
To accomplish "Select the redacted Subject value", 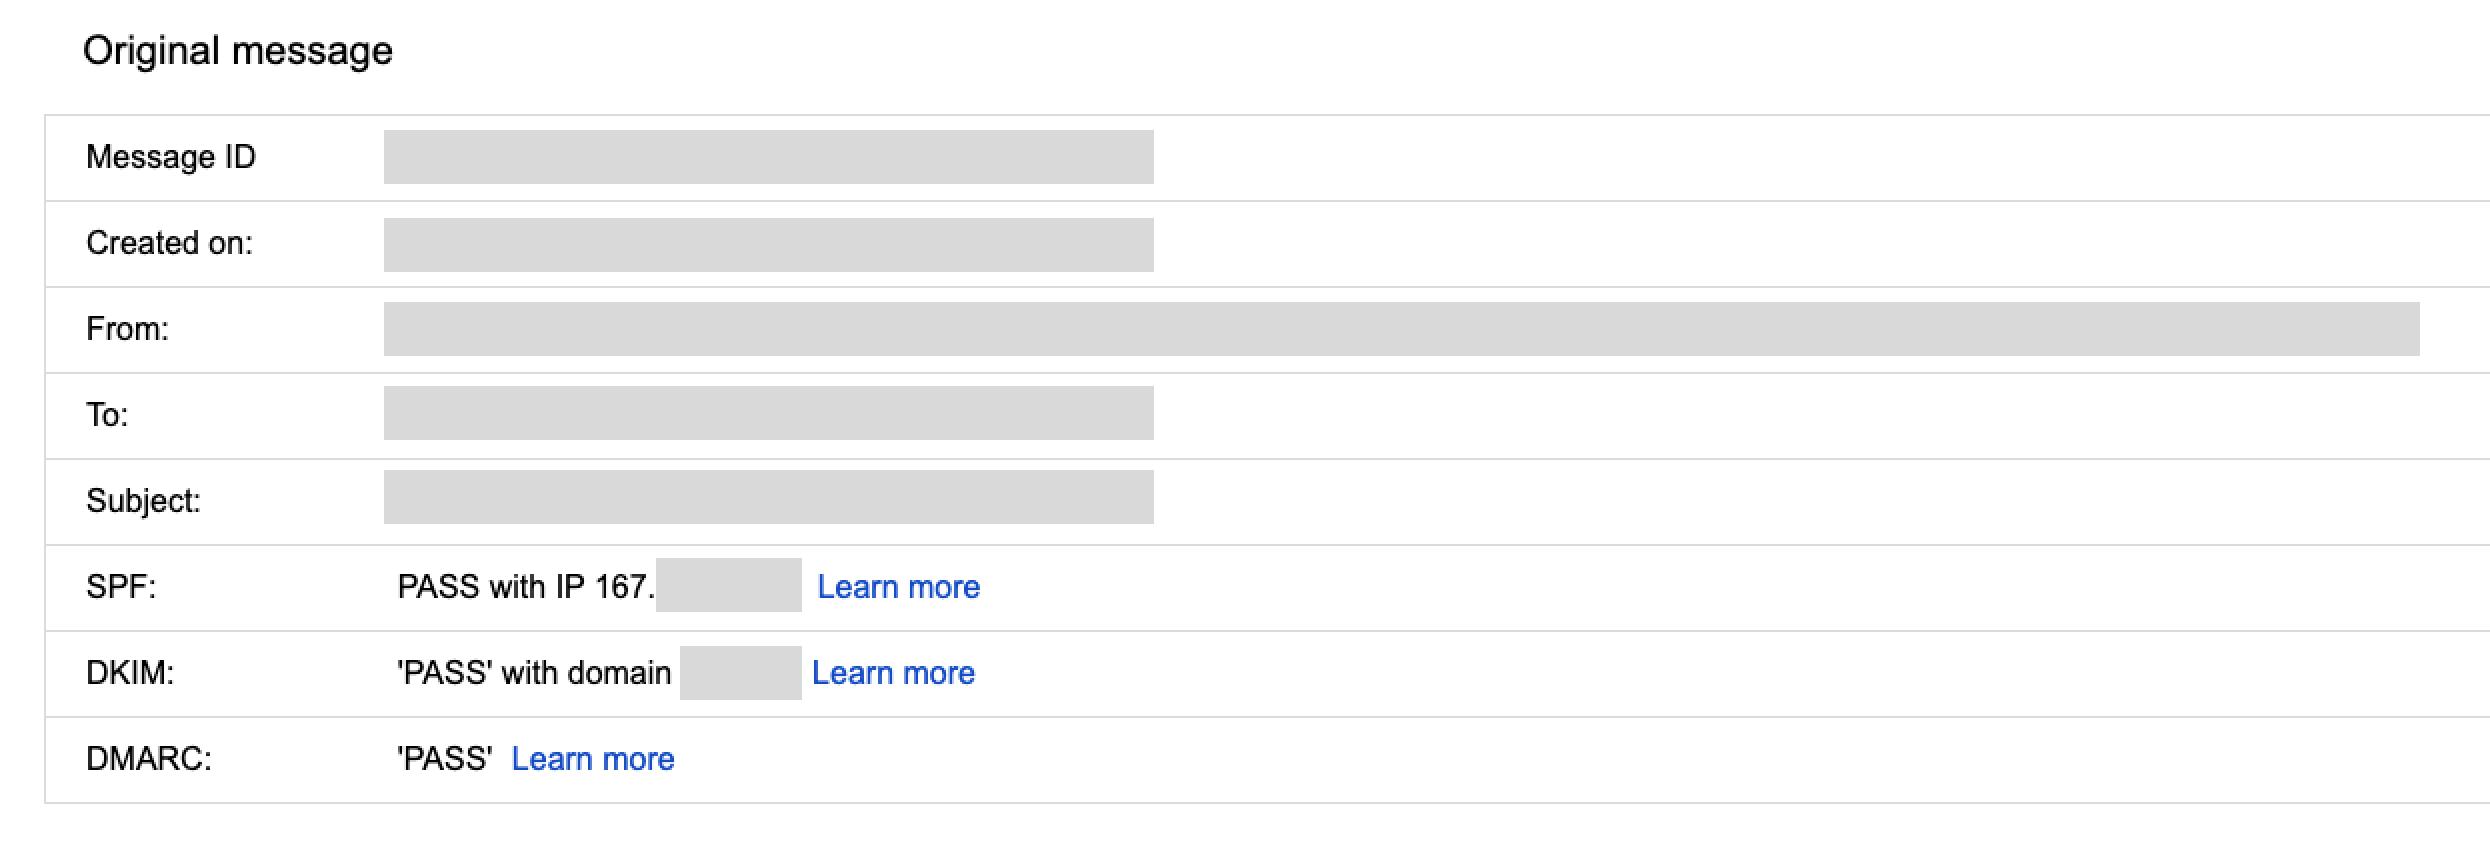I will pyautogui.click(x=768, y=497).
